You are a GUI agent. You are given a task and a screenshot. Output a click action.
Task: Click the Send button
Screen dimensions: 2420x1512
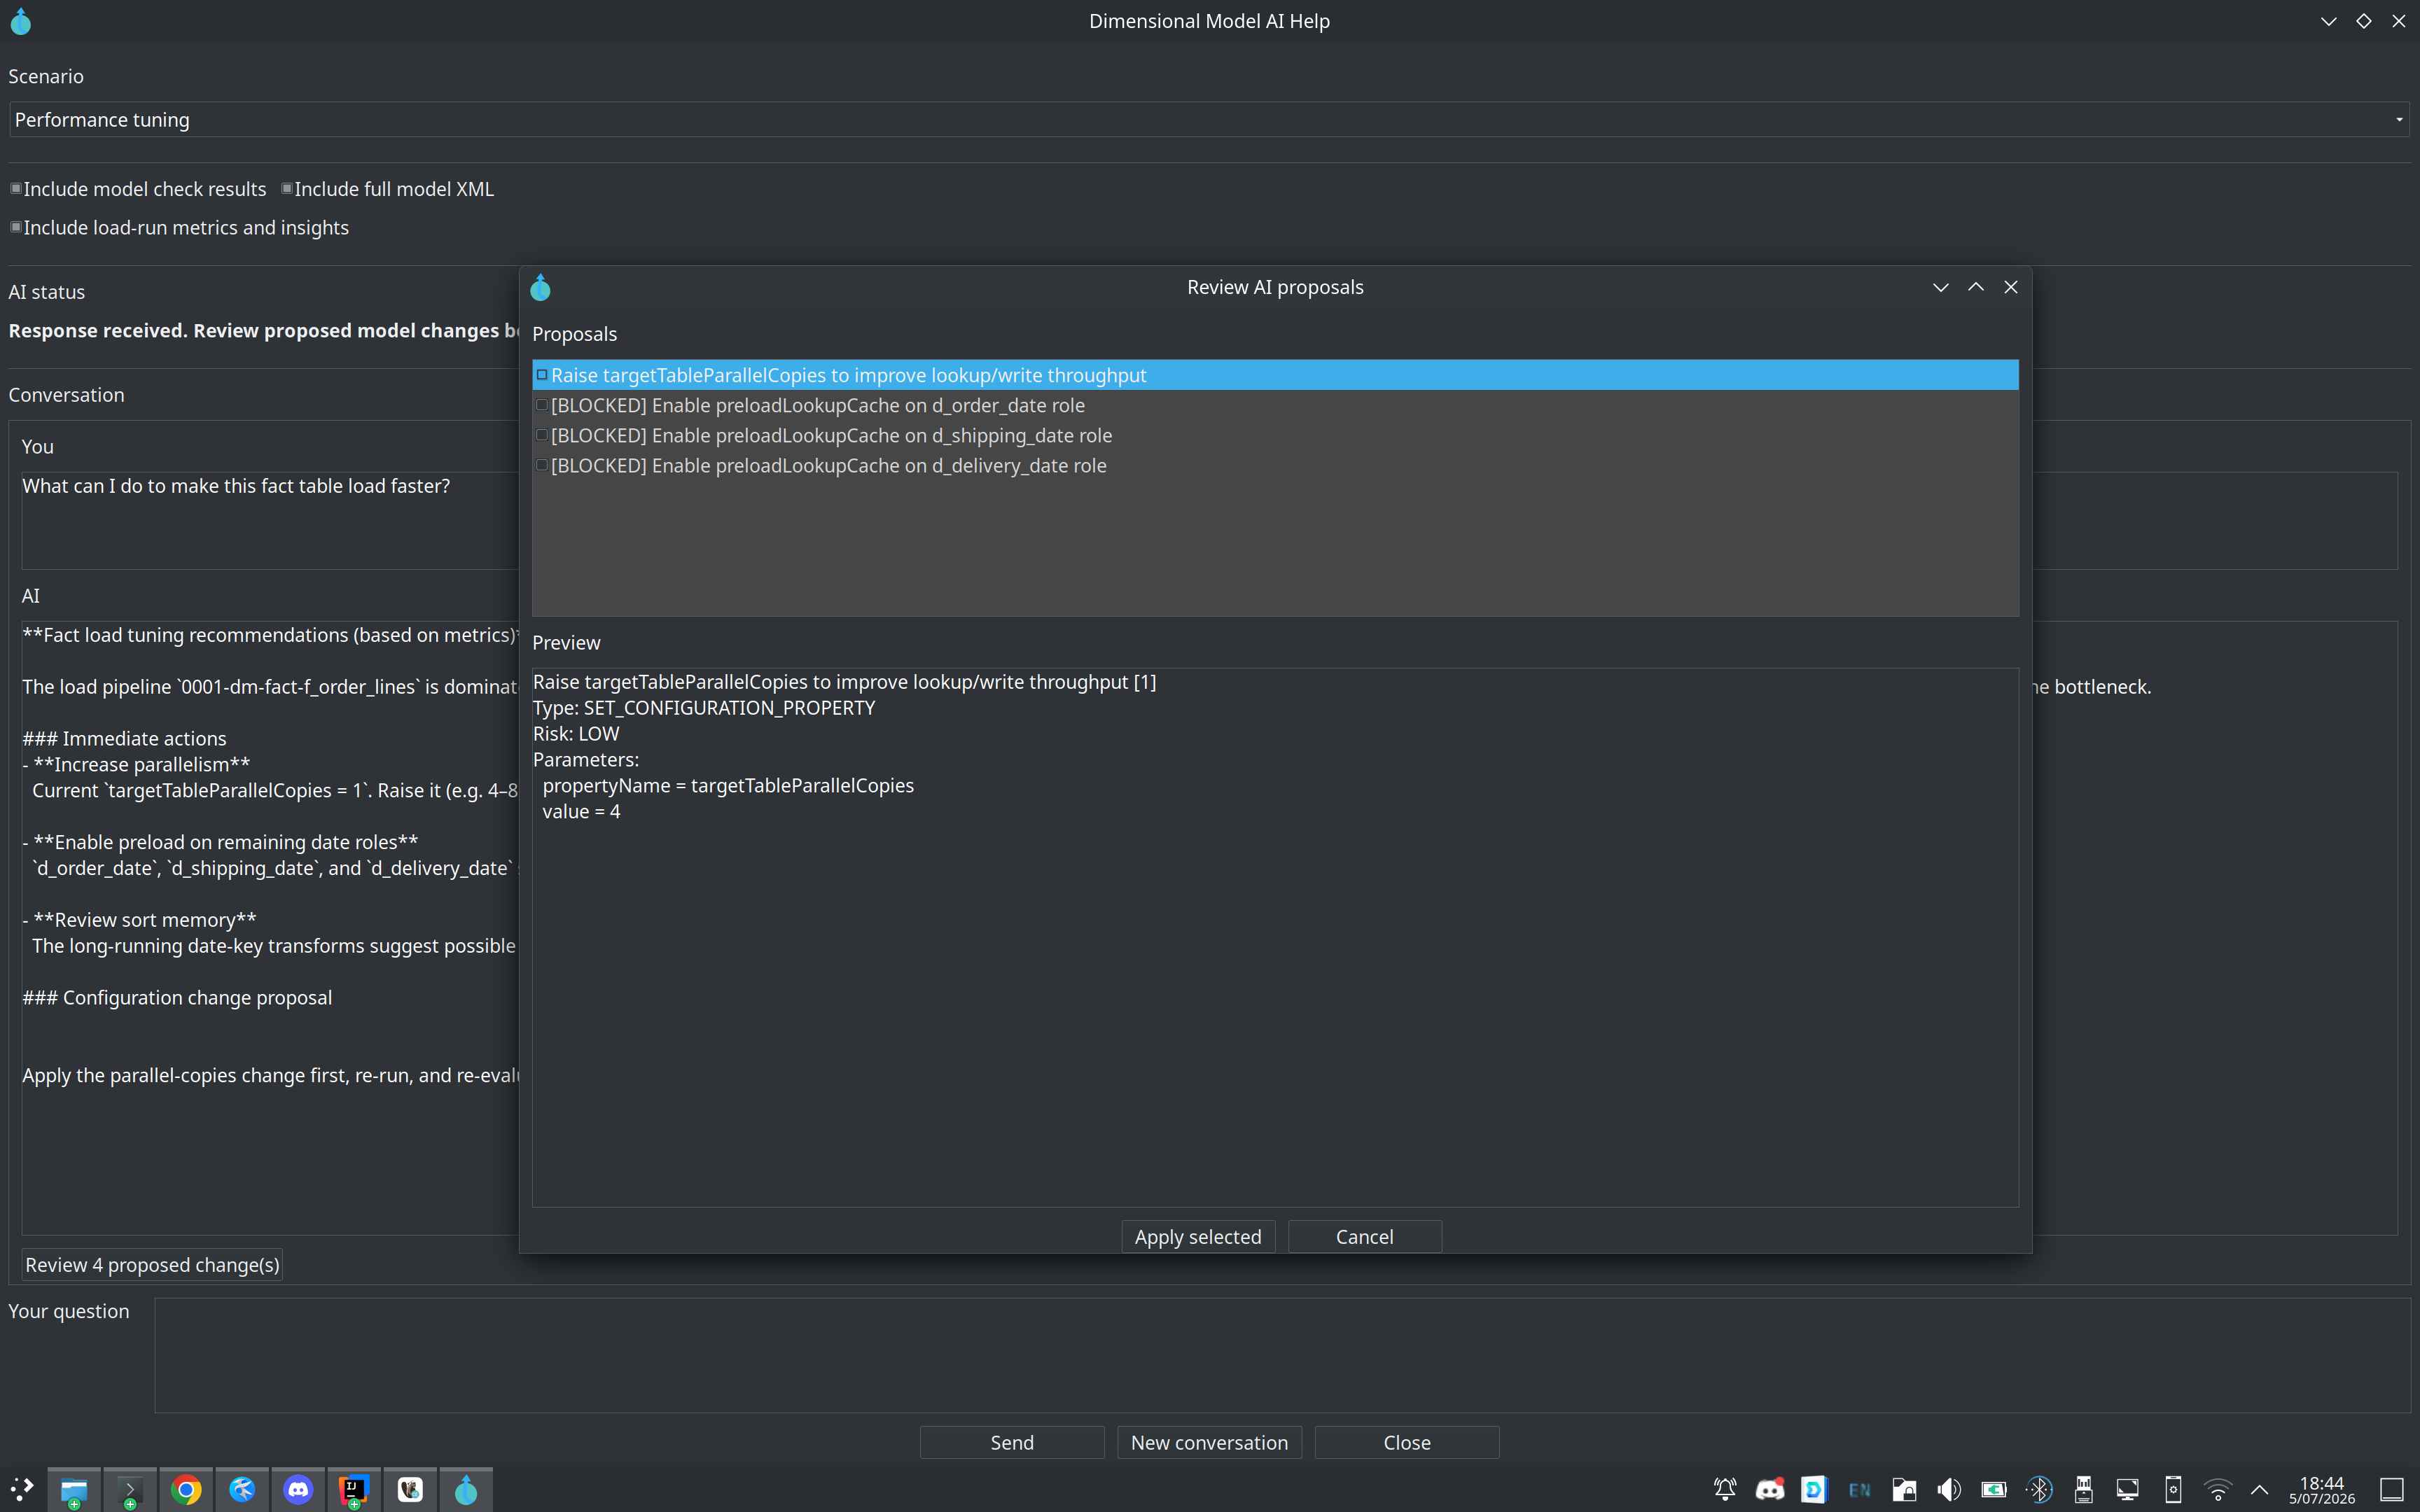coord(1012,1443)
